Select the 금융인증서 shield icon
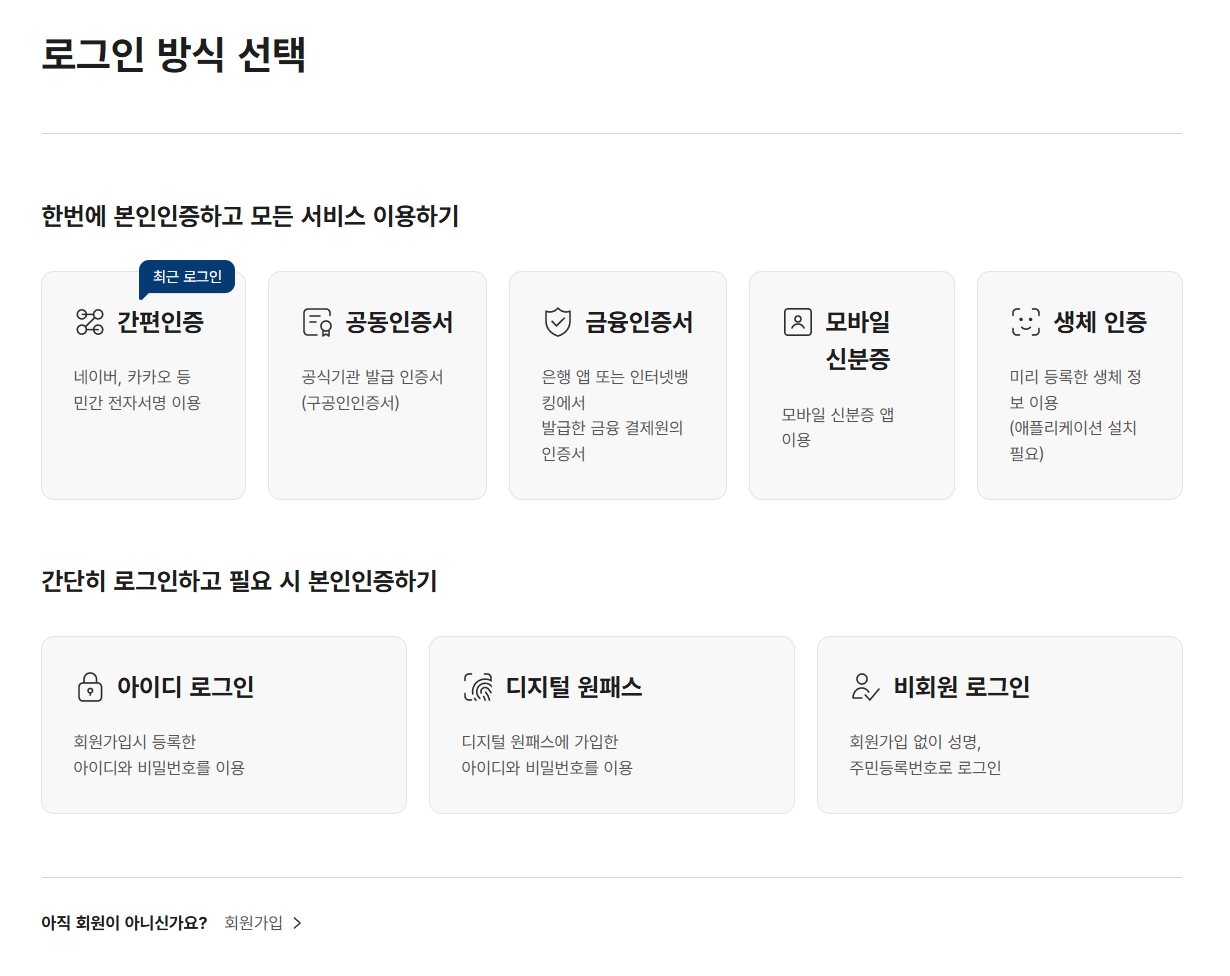This screenshot has width=1230, height=976. coord(556,322)
